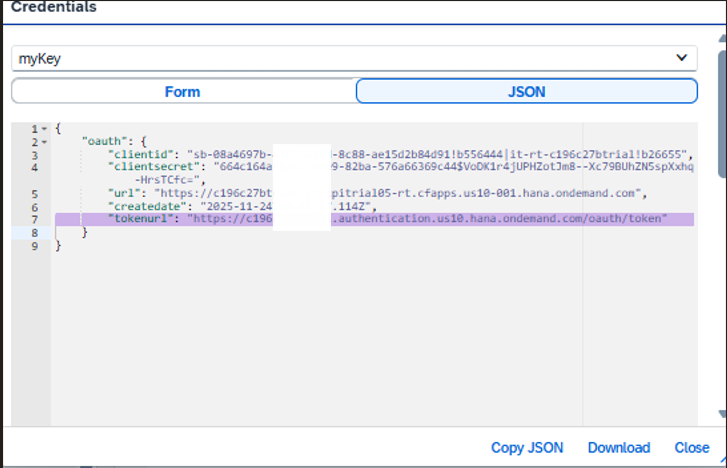Click the Copy JSON button
The image size is (727, 468).
click(x=527, y=448)
